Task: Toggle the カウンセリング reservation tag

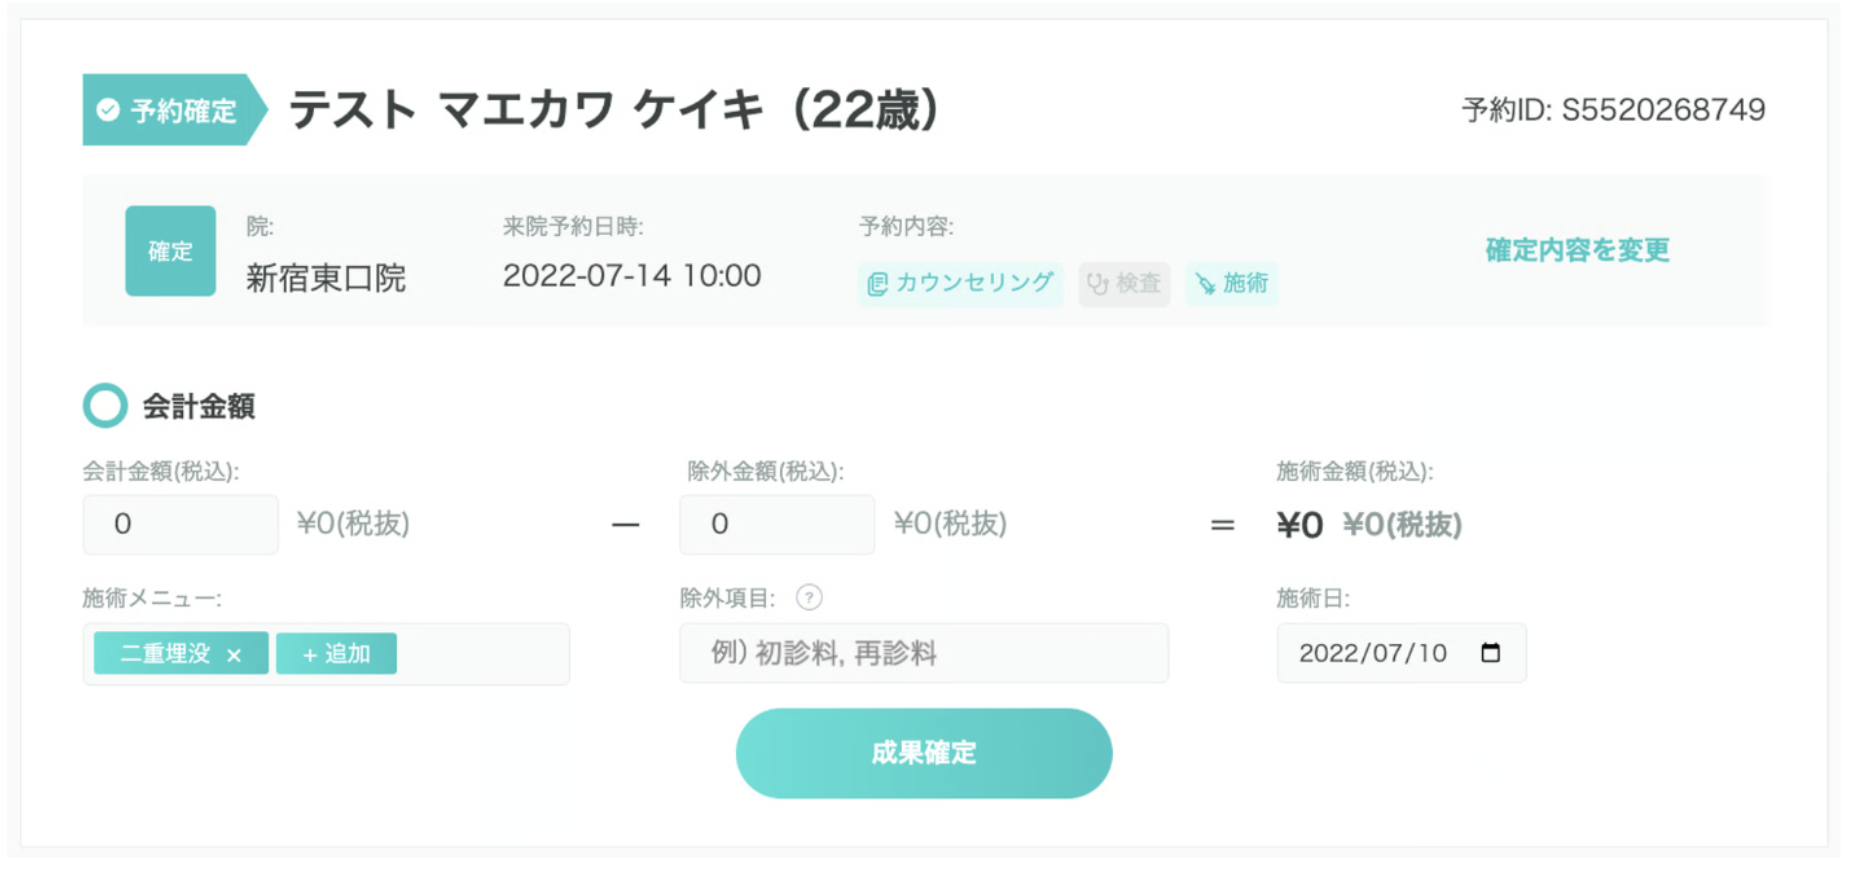Action: point(961,284)
